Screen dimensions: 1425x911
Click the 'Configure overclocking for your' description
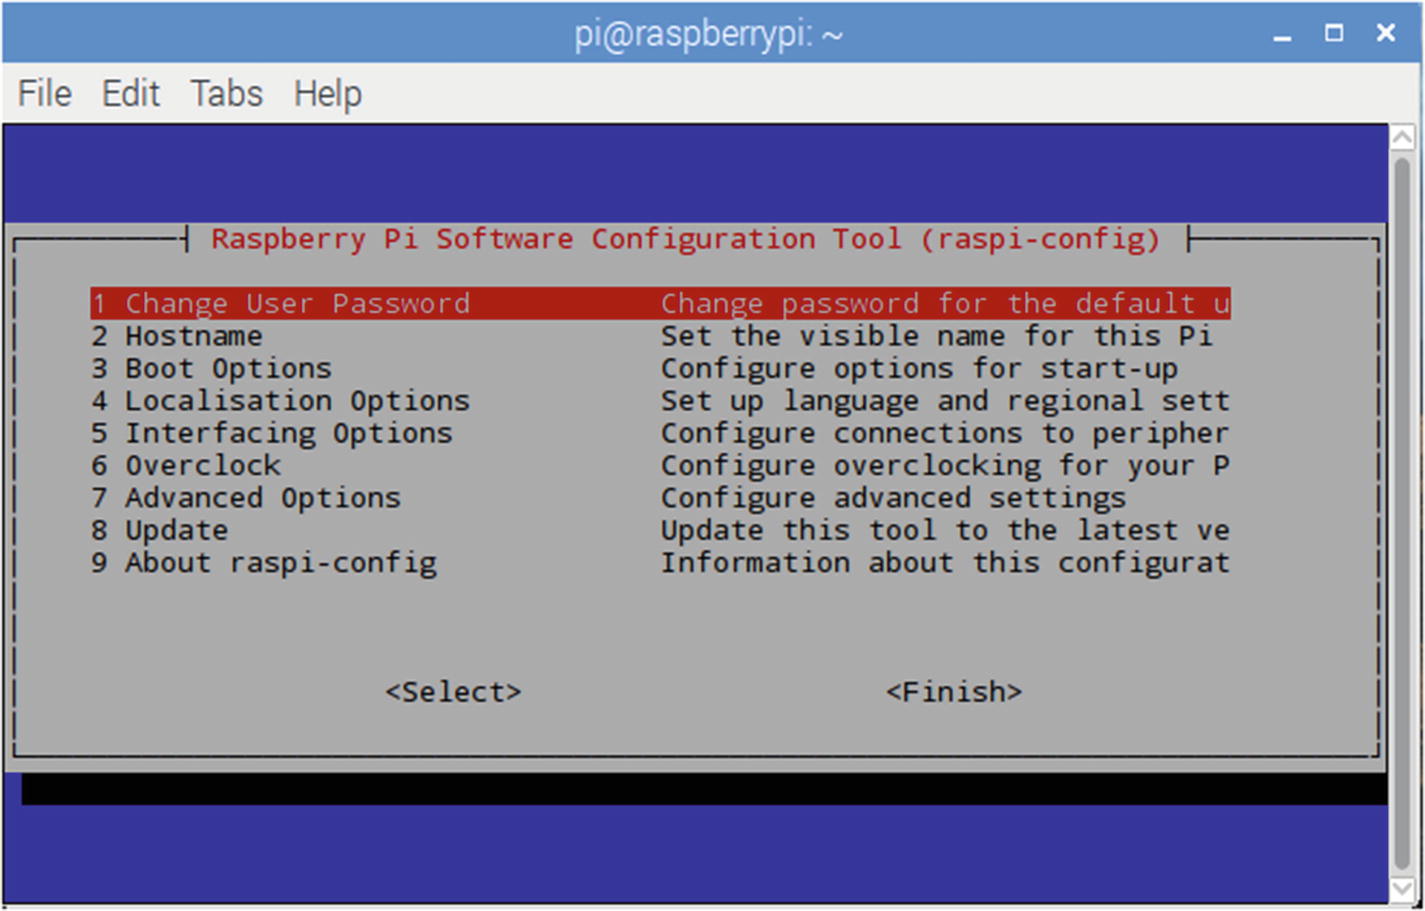click(945, 465)
